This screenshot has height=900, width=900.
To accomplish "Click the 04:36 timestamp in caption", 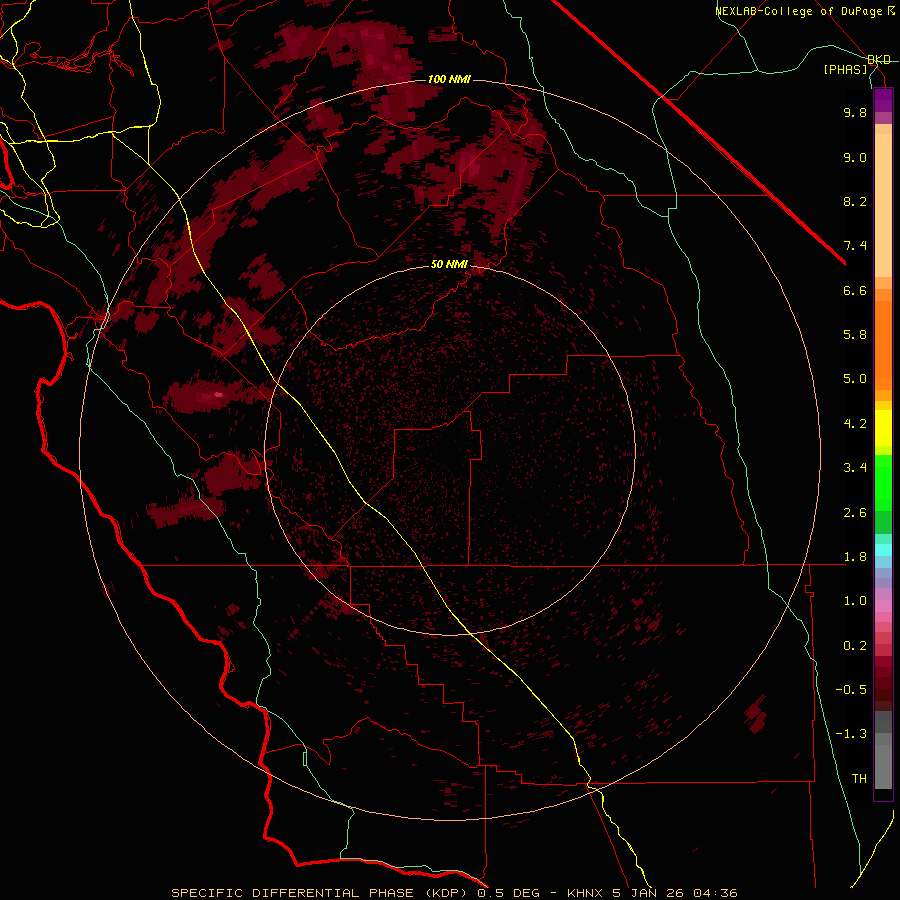I will point(715,893).
